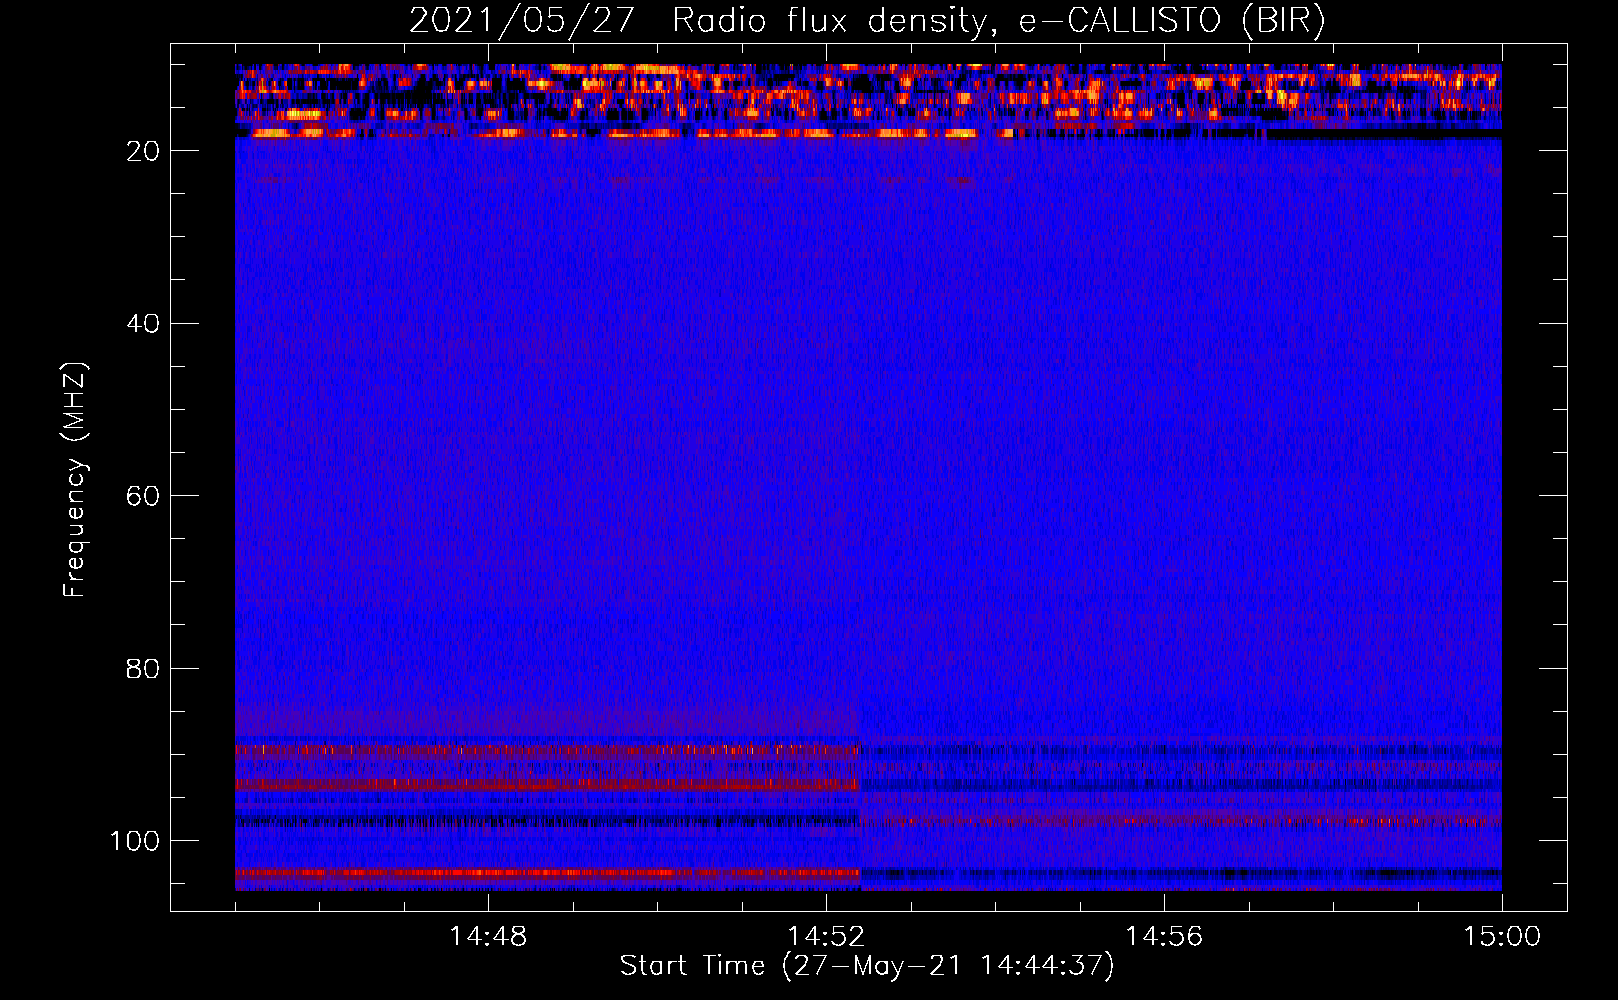Screen dimensions: 1618x1000
Task: Click the 40 MHz frequency tick label
Action: (143, 324)
